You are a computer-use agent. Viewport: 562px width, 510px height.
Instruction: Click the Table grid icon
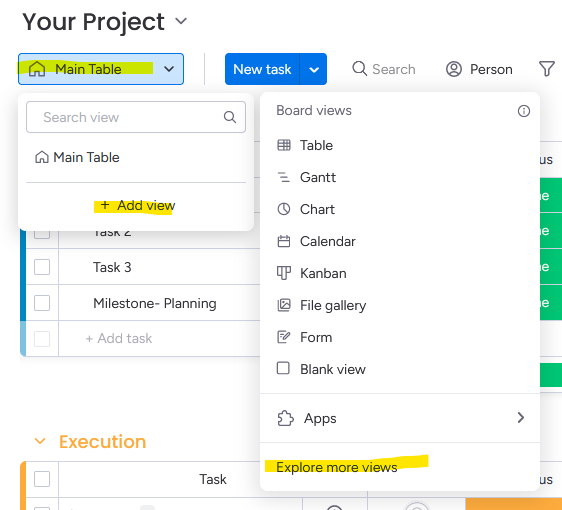284,145
